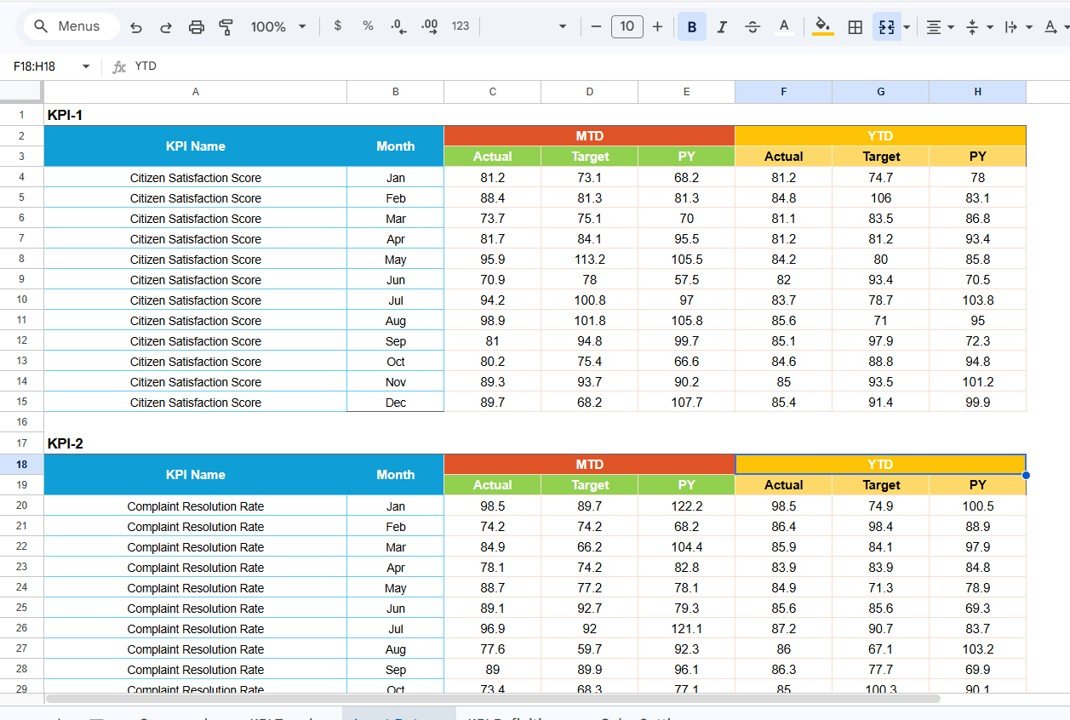Increase font size with plus button
1070x720 pixels.
pos(657,27)
